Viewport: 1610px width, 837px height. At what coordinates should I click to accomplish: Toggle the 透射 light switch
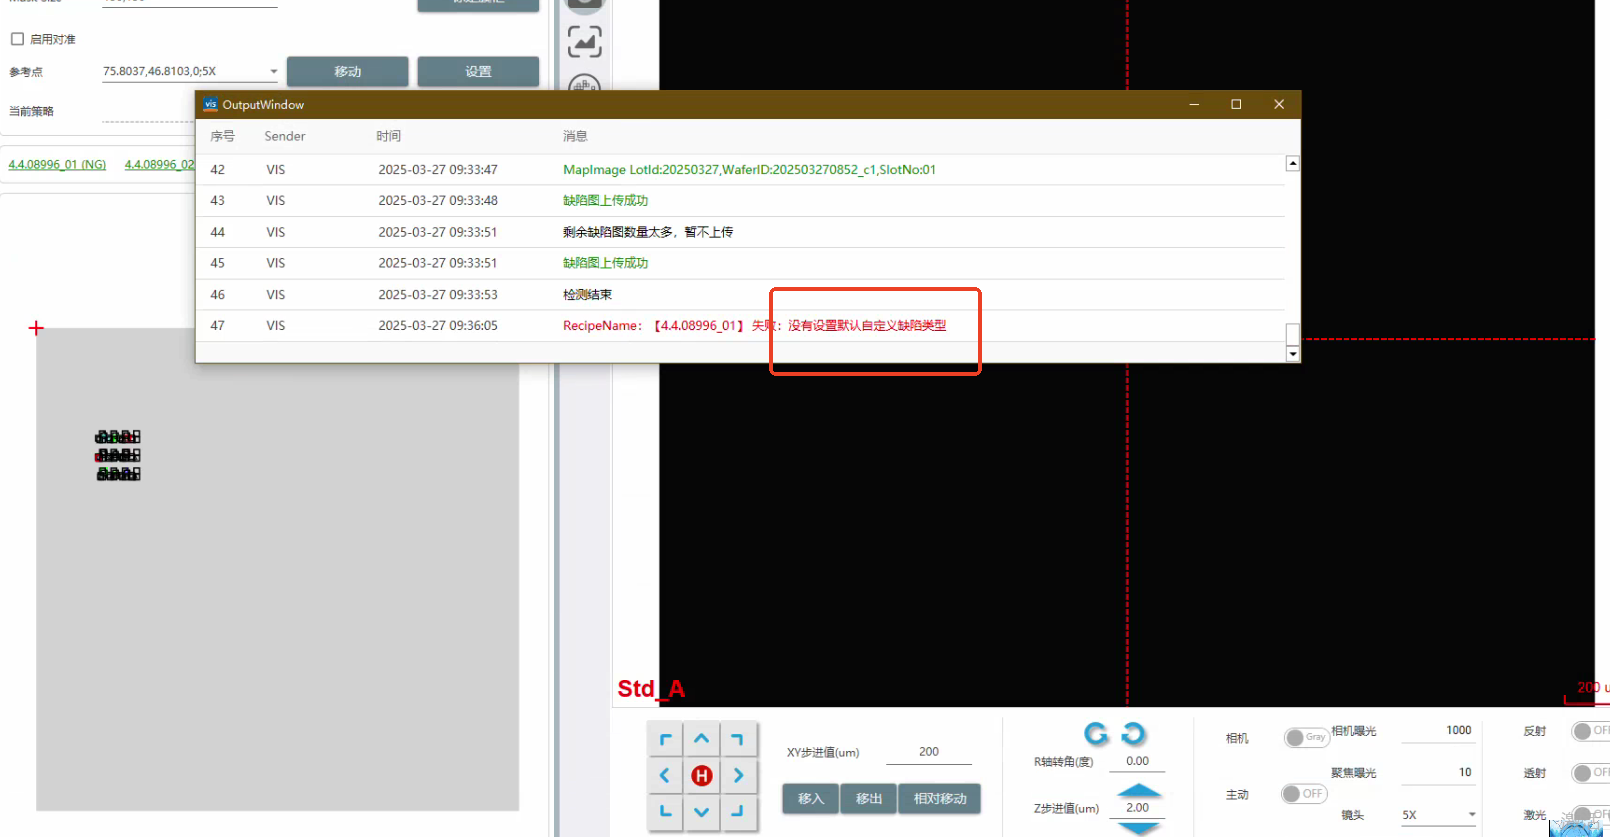[1590, 773]
